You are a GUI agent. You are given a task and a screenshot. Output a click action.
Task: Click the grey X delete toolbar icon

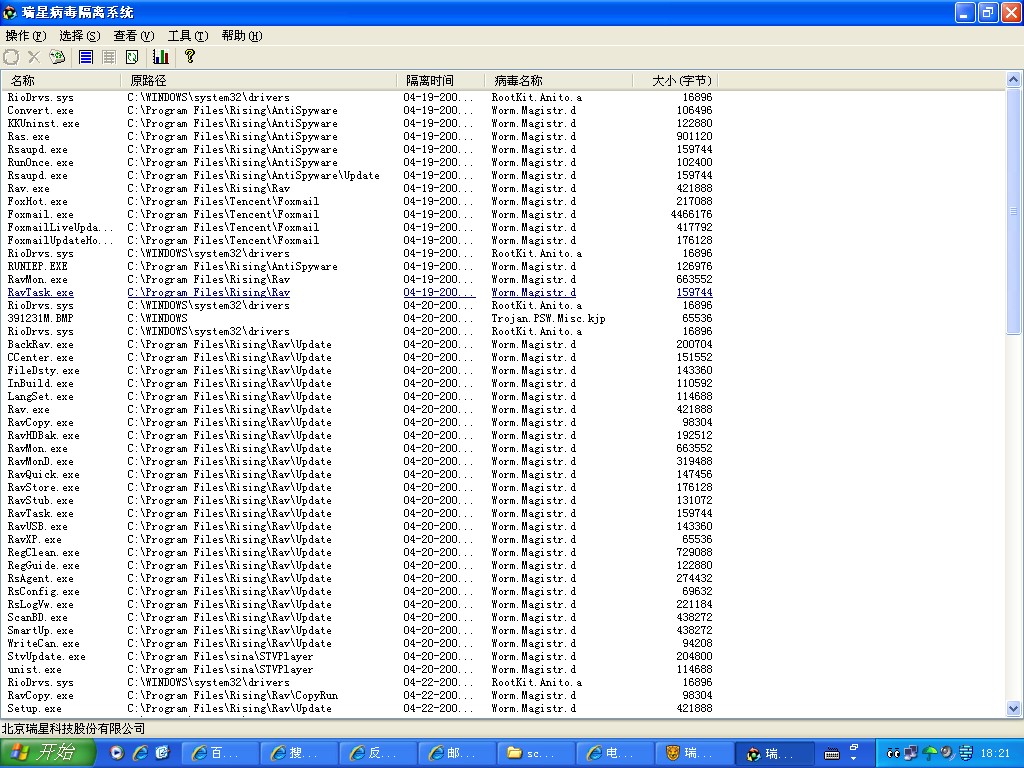pos(34,57)
